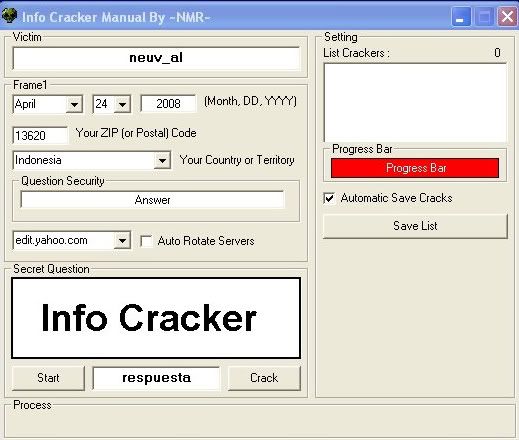The height and width of the screenshot is (440, 519).
Task: Click the disabled maximize button
Action: click(484, 16)
